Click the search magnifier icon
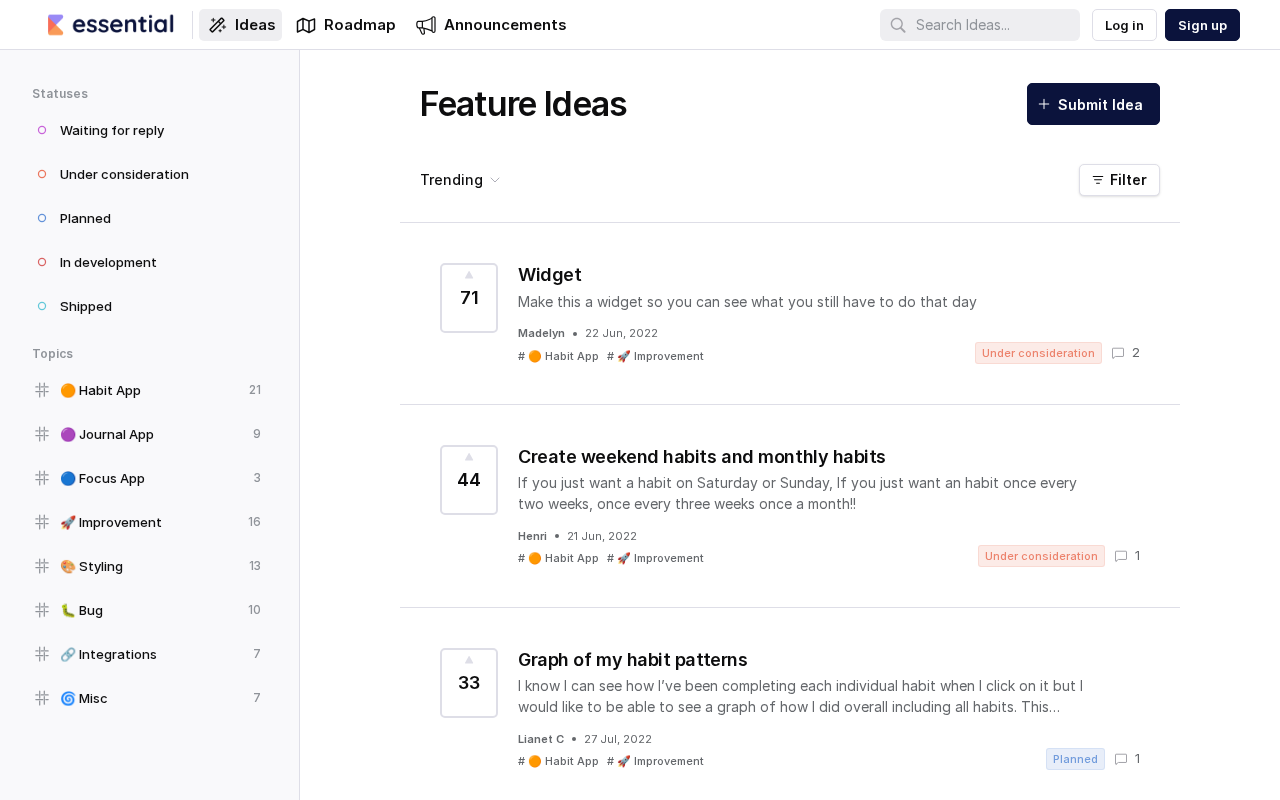This screenshot has width=1280, height=800. coord(898,25)
